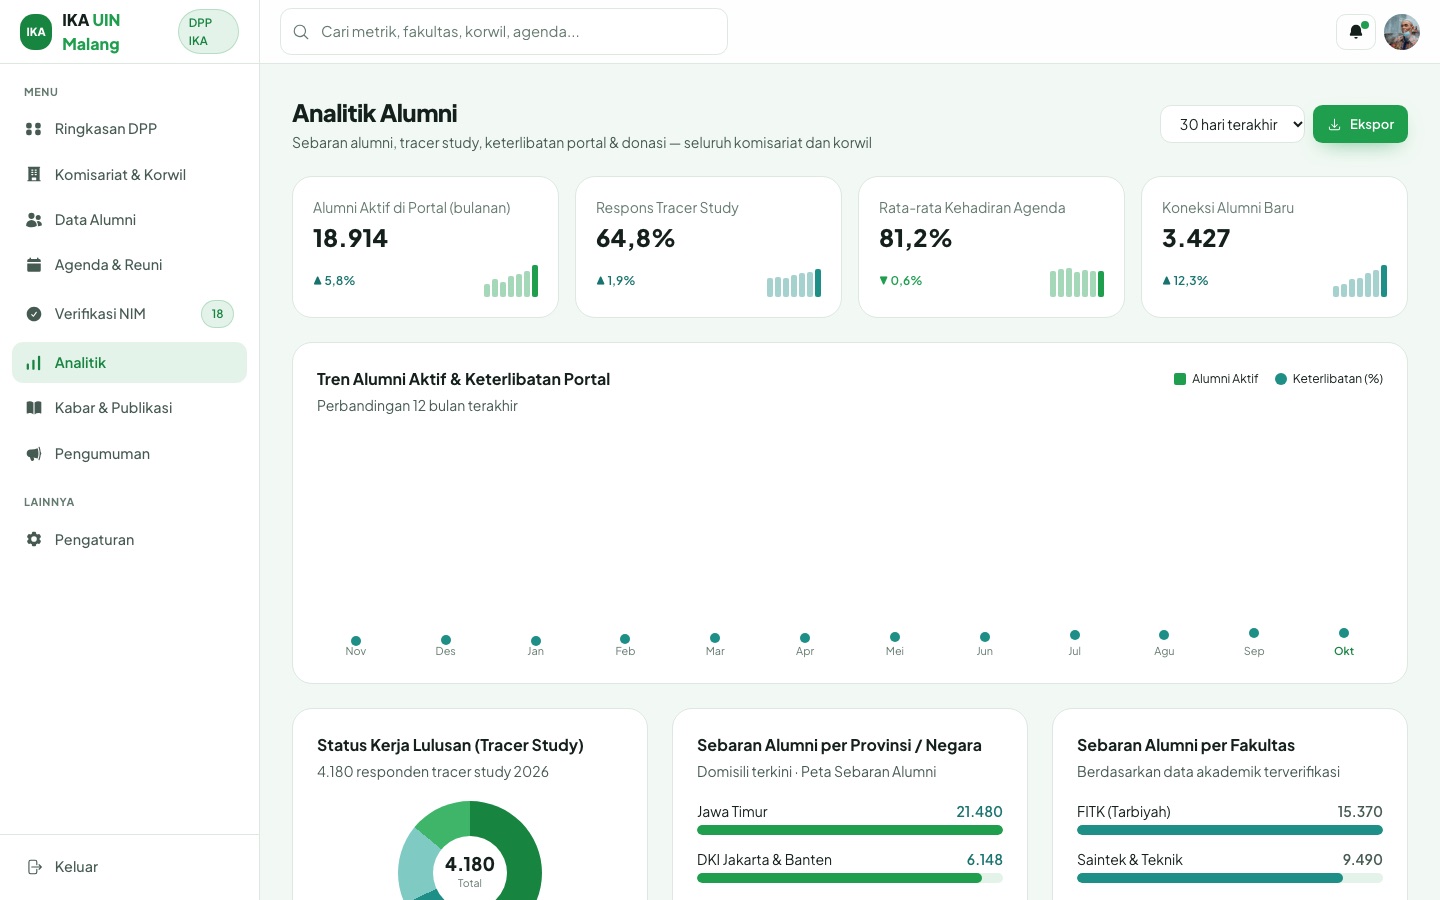Image resolution: width=1440 pixels, height=900 pixels.
Task: Open the 30 hari terakhir dropdown
Action: (1232, 124)
